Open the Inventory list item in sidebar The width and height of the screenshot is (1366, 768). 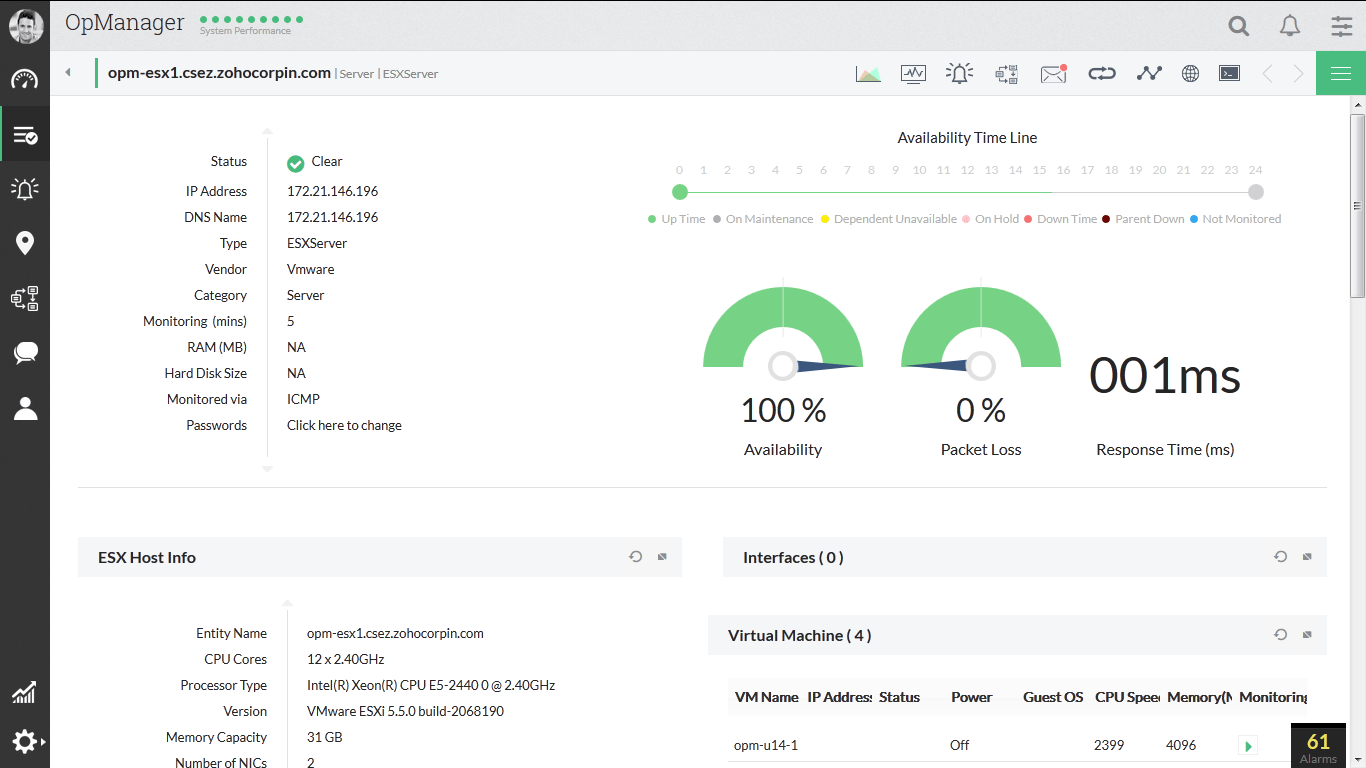tap(25, 135)
